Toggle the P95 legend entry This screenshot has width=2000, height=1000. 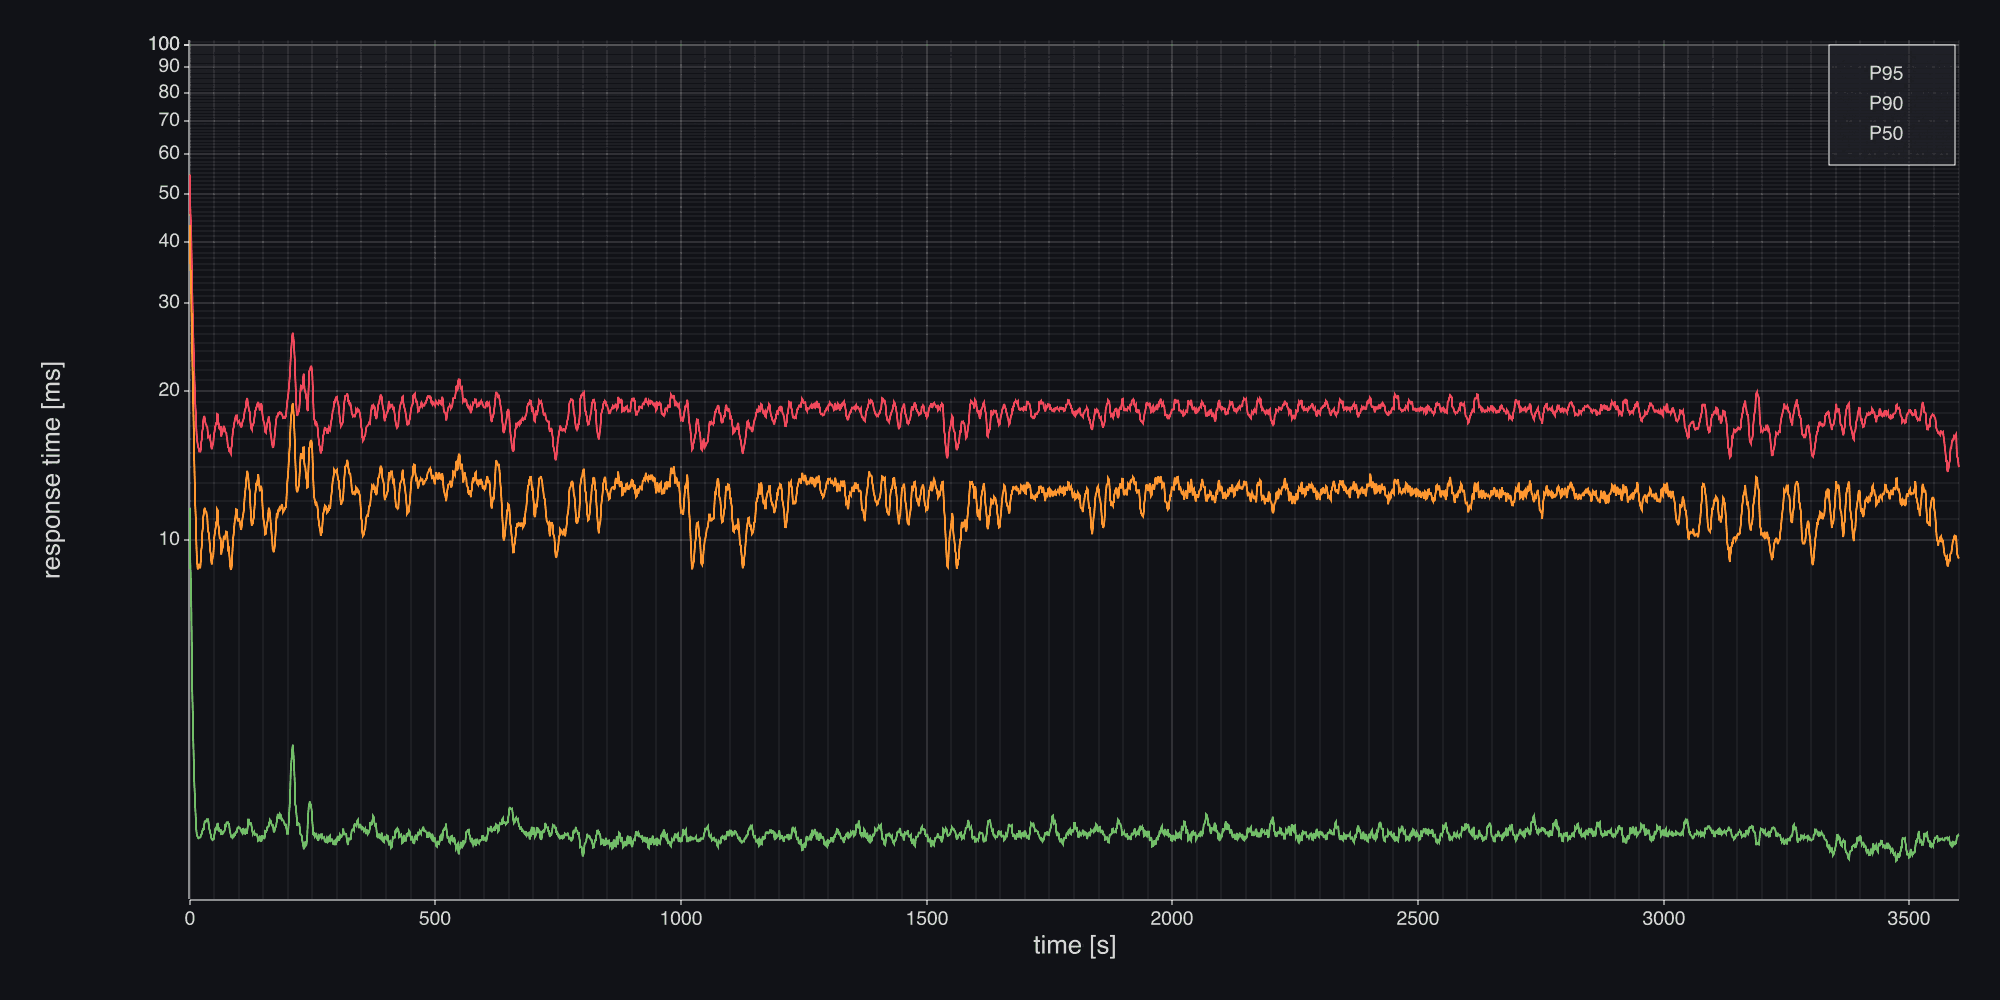tap(1885, 74)
